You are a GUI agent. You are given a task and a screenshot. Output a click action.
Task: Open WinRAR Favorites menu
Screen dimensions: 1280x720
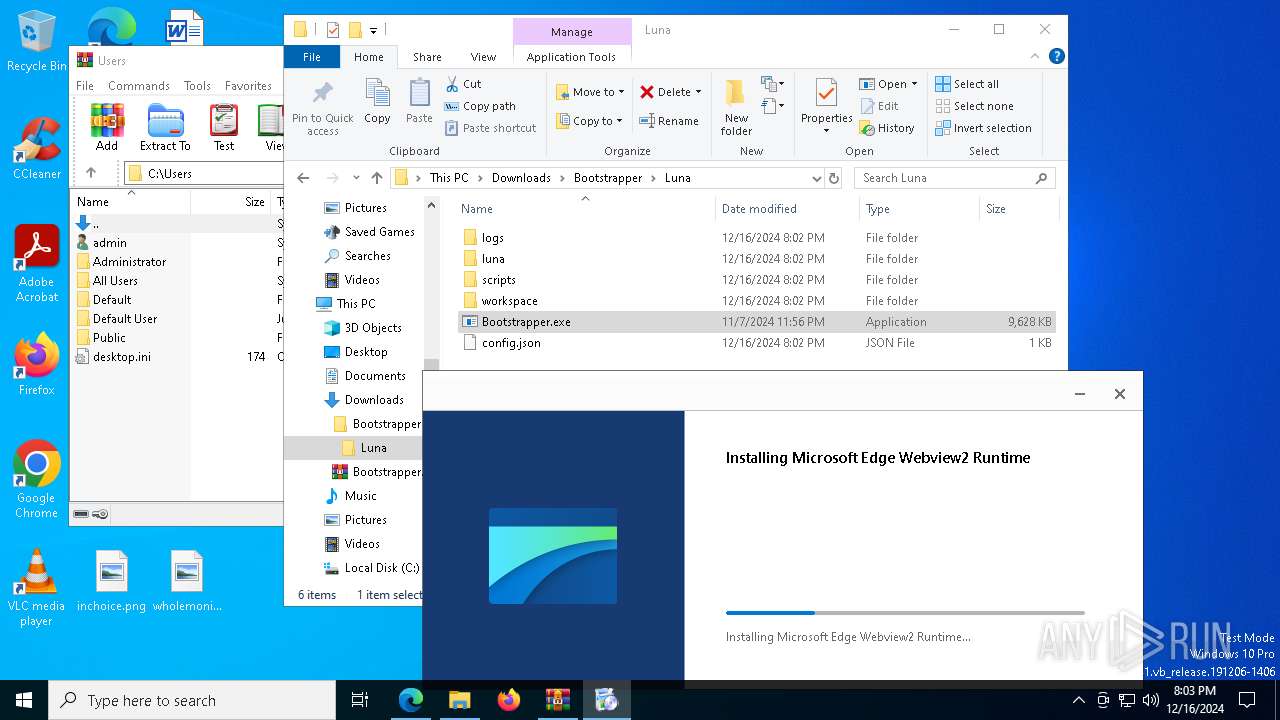click(x=248, y=86)
